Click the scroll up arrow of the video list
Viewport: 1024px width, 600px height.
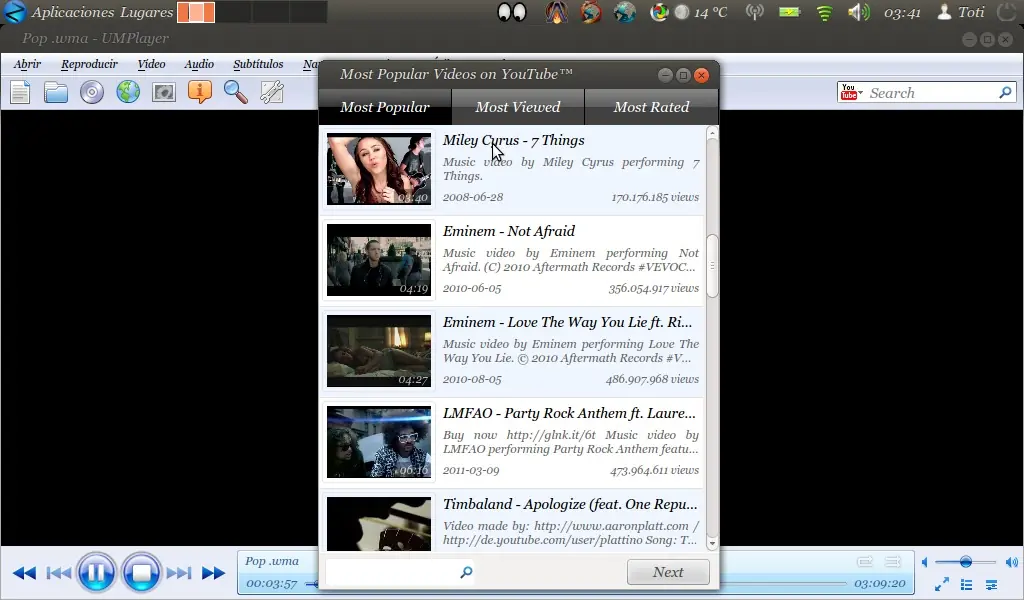(712, 134)
